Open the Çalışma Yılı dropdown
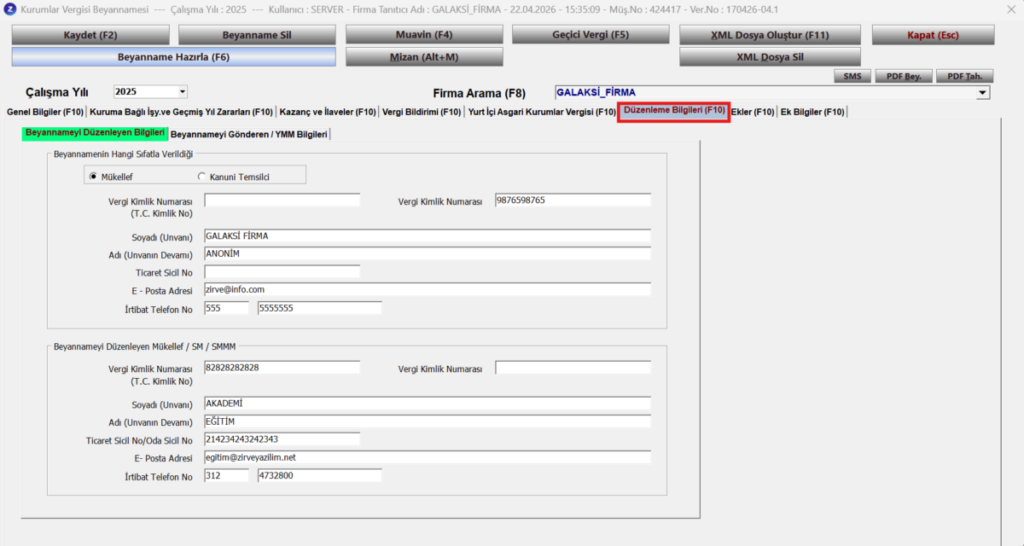The height and width of the screenshot is (546, 1024). pyautogui.click(x=182, y=92)
